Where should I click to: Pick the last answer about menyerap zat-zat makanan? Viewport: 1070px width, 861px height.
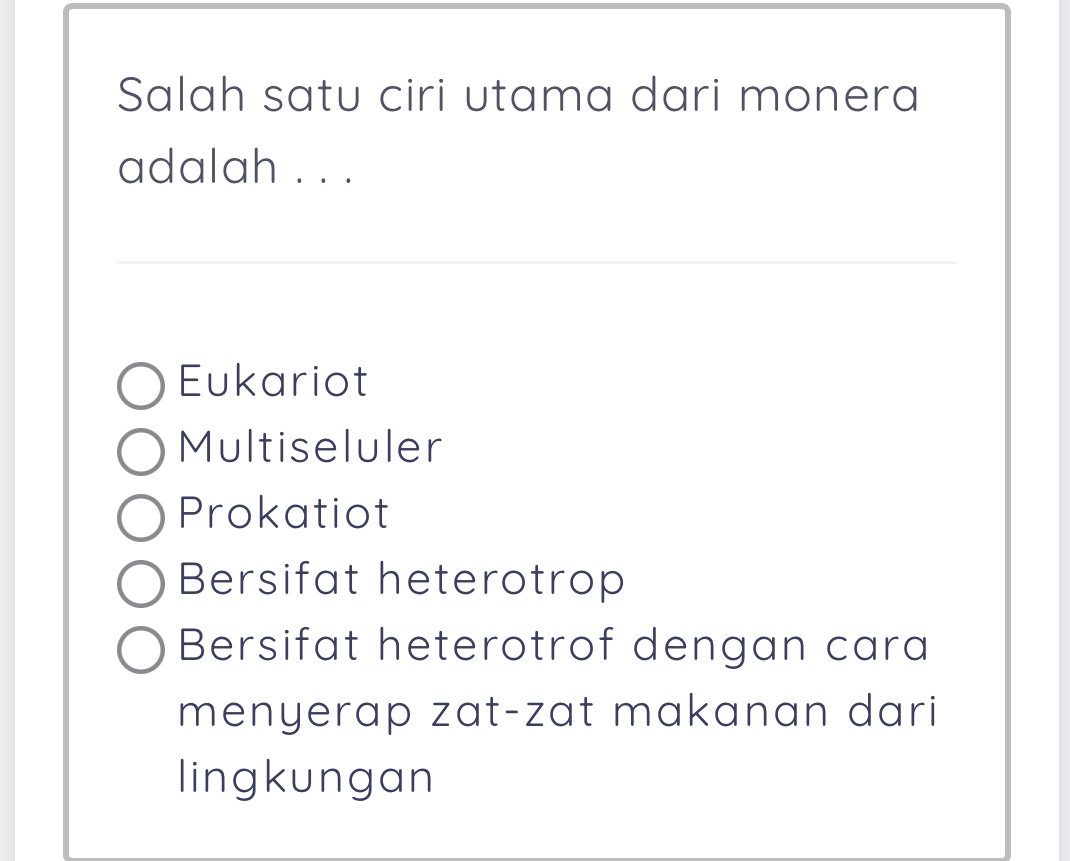140,651
